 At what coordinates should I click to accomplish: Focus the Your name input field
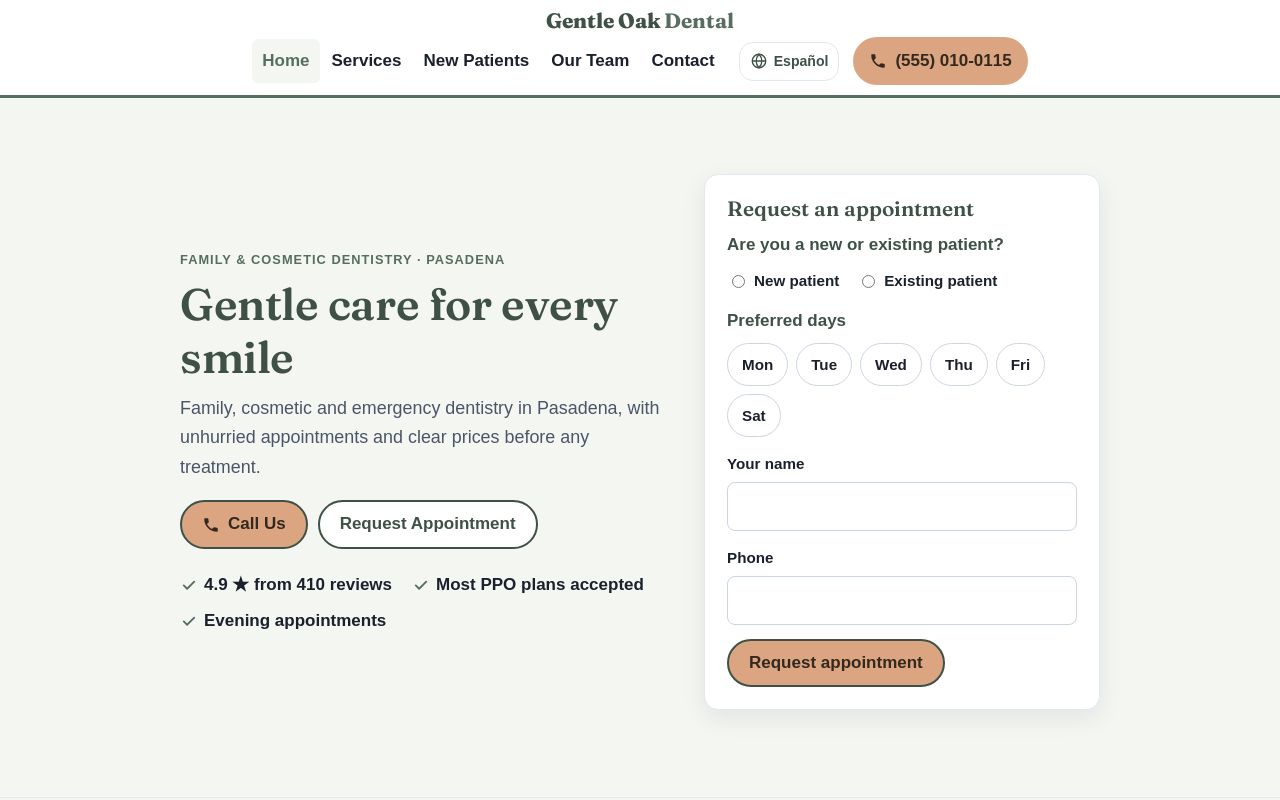(902, 506)
